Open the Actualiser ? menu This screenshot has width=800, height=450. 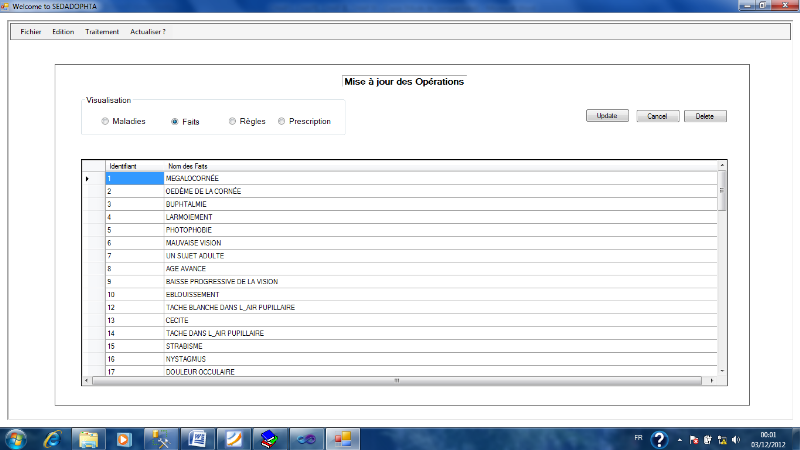[147, 32]
